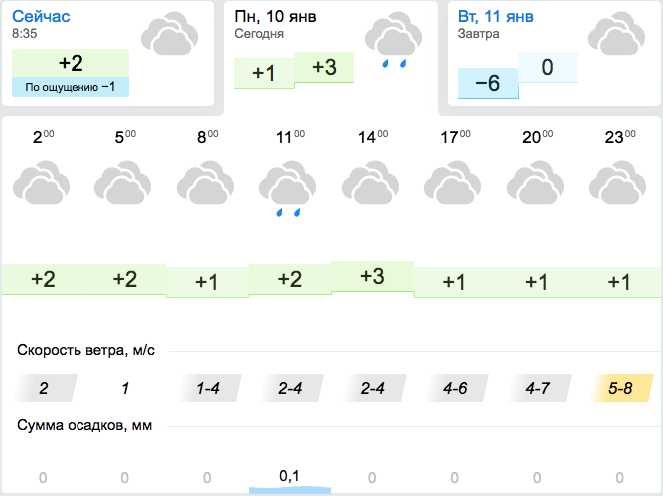Open the Вт, 11 янв forecast
663x496 pixels.
496,17
